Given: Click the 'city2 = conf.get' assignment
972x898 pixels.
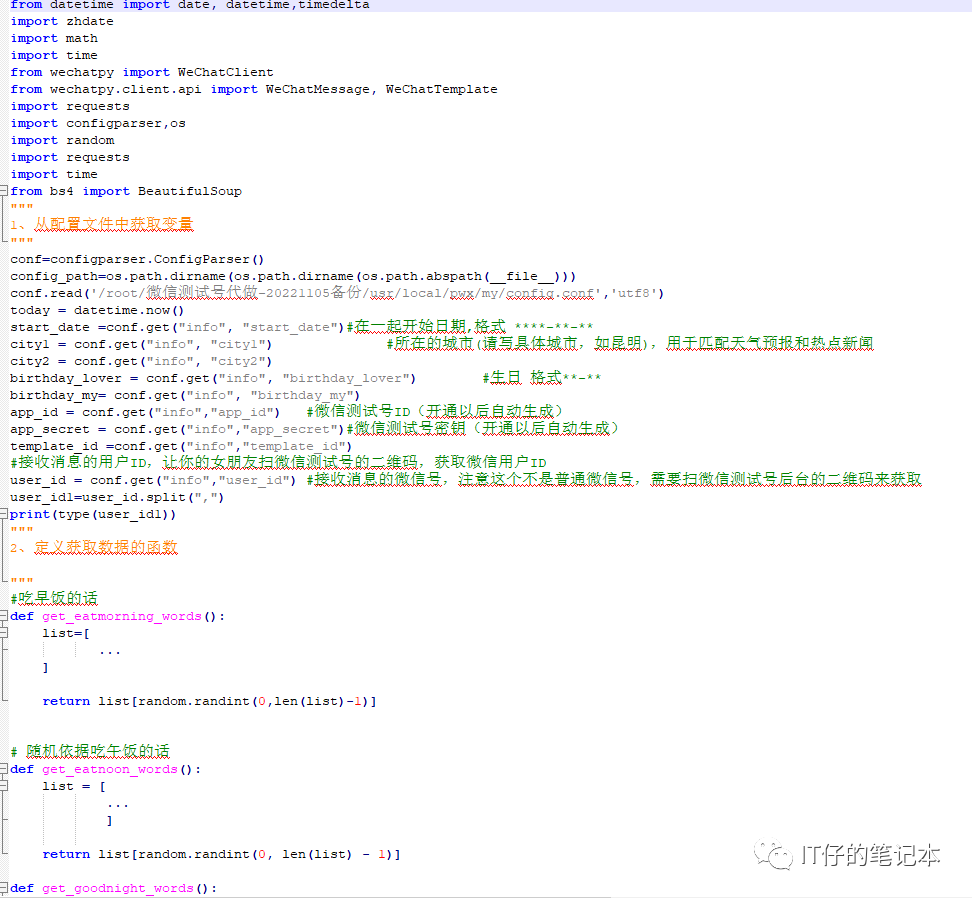Looking at the screenshot, I should (x=141, y=361).
